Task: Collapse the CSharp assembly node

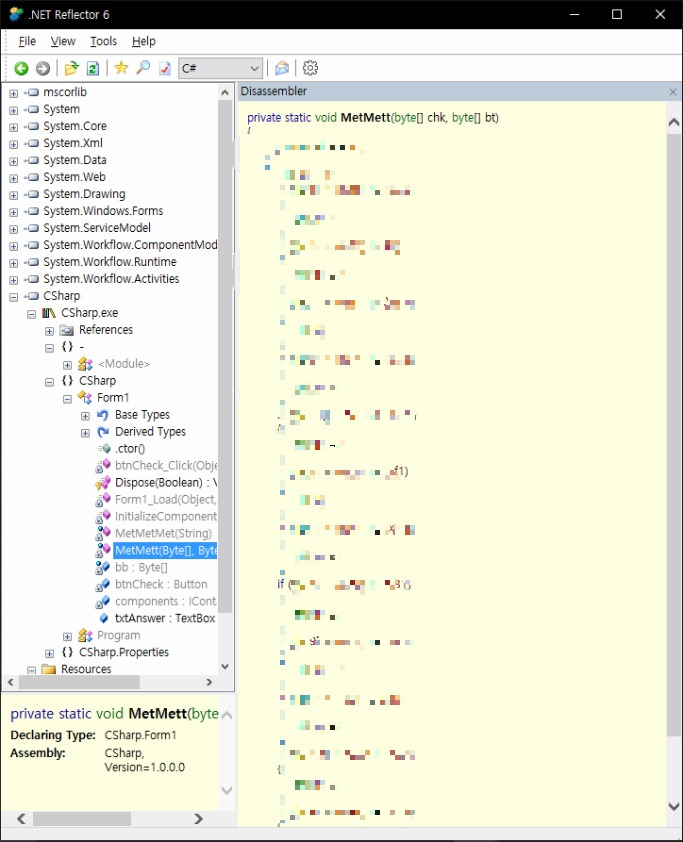Action: click(13, 296)
